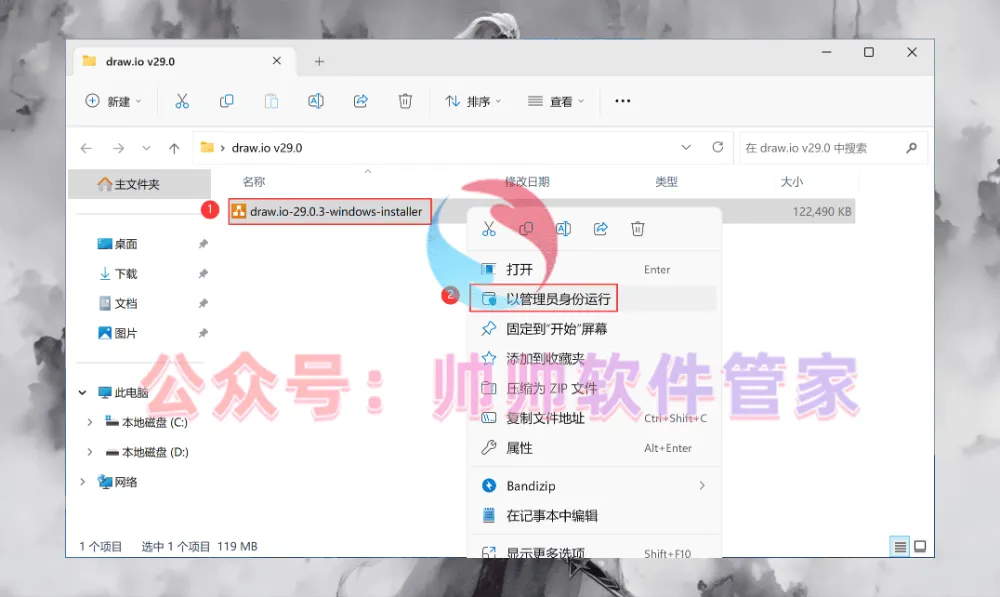Click draw.io v29.0 in address bar path
The height and width of the screenshot is (597, 1000).
click(x=267, y=148)
